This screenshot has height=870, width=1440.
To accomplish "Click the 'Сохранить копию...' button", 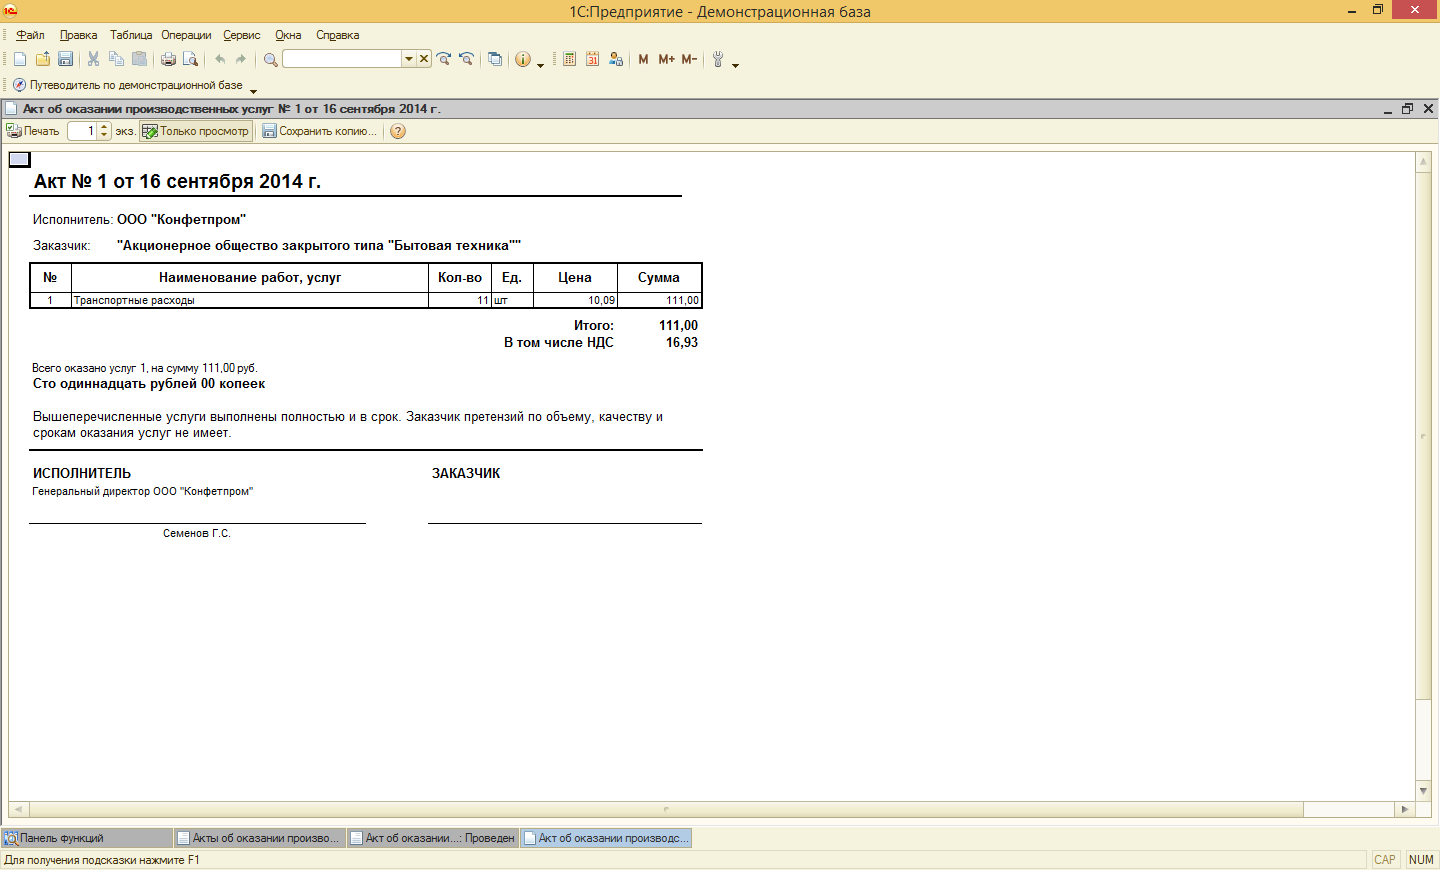I will (x=320, y=131).
